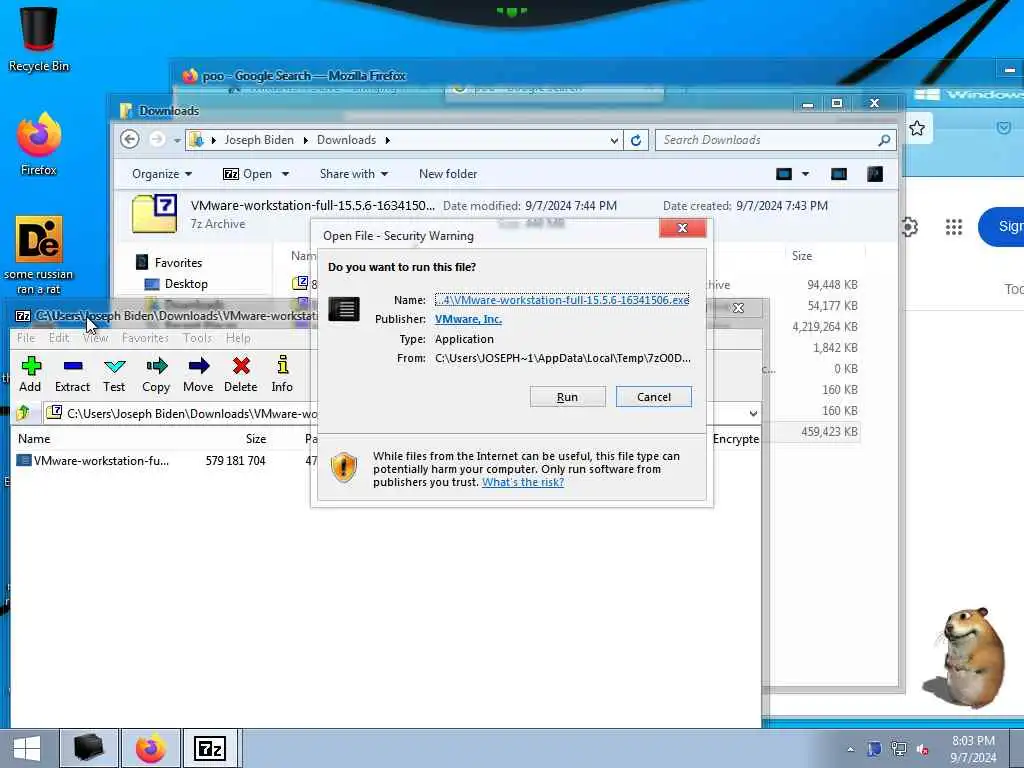Click the dark cube taskbar application icon
Image resolution: width=1024 pixels, height=768 pixels.
click(89, 748)
